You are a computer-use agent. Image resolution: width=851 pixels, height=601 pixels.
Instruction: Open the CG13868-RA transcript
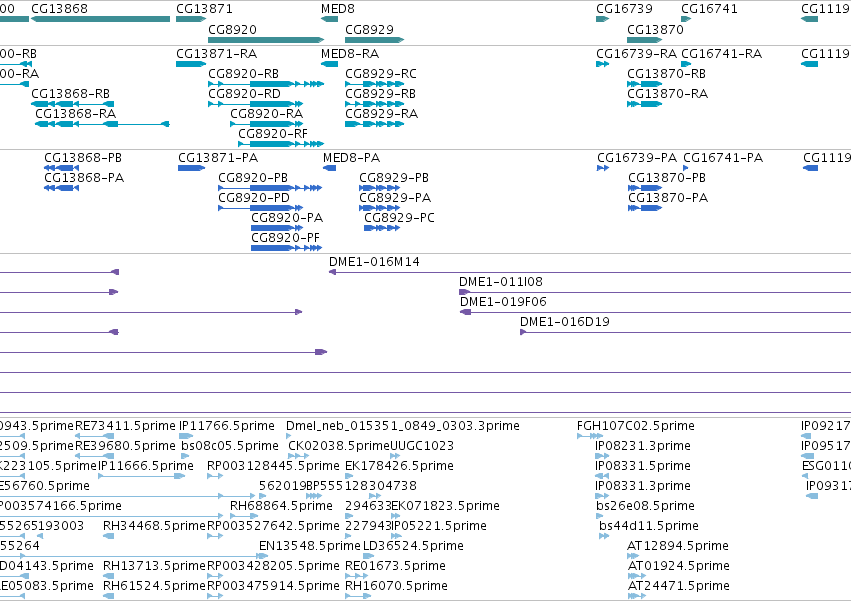pos(102,124)
